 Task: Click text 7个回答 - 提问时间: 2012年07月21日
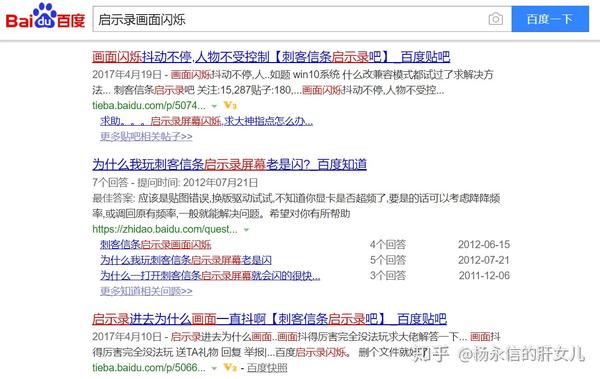pos(175,182)
